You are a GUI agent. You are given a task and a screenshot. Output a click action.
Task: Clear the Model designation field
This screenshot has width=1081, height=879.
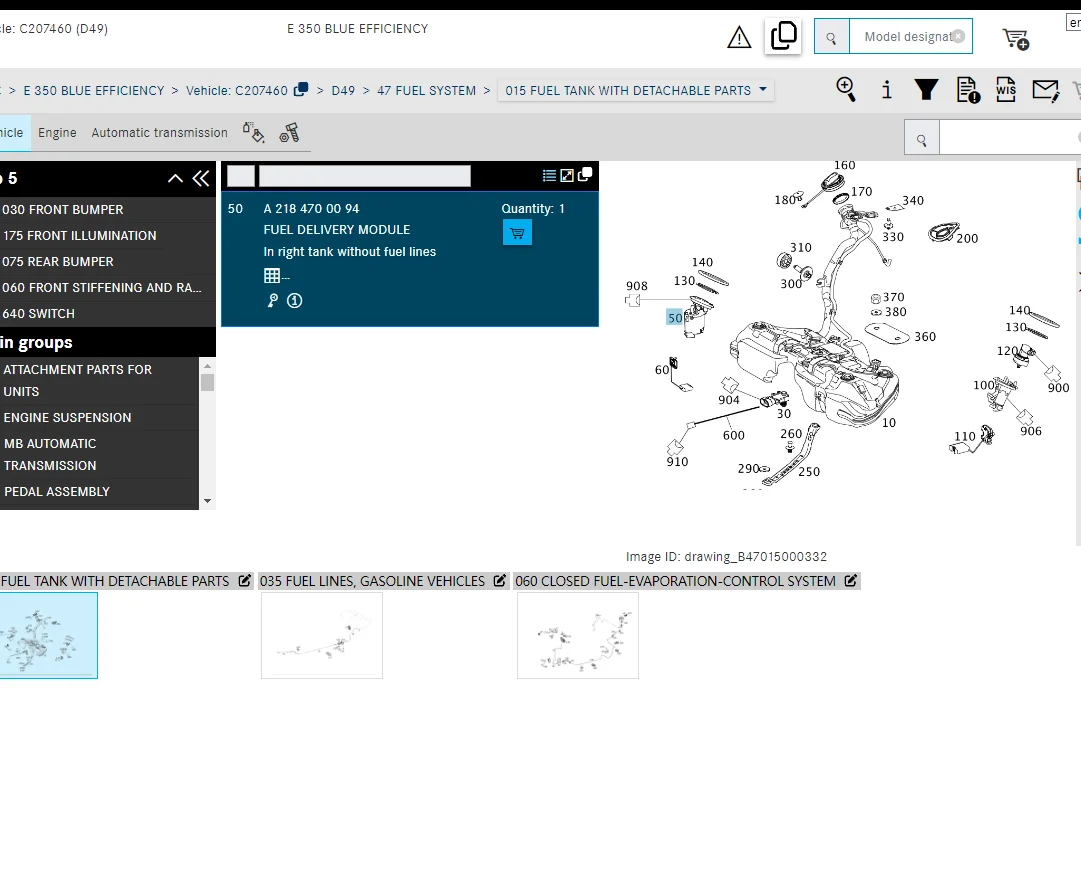(x=958, y=37)
